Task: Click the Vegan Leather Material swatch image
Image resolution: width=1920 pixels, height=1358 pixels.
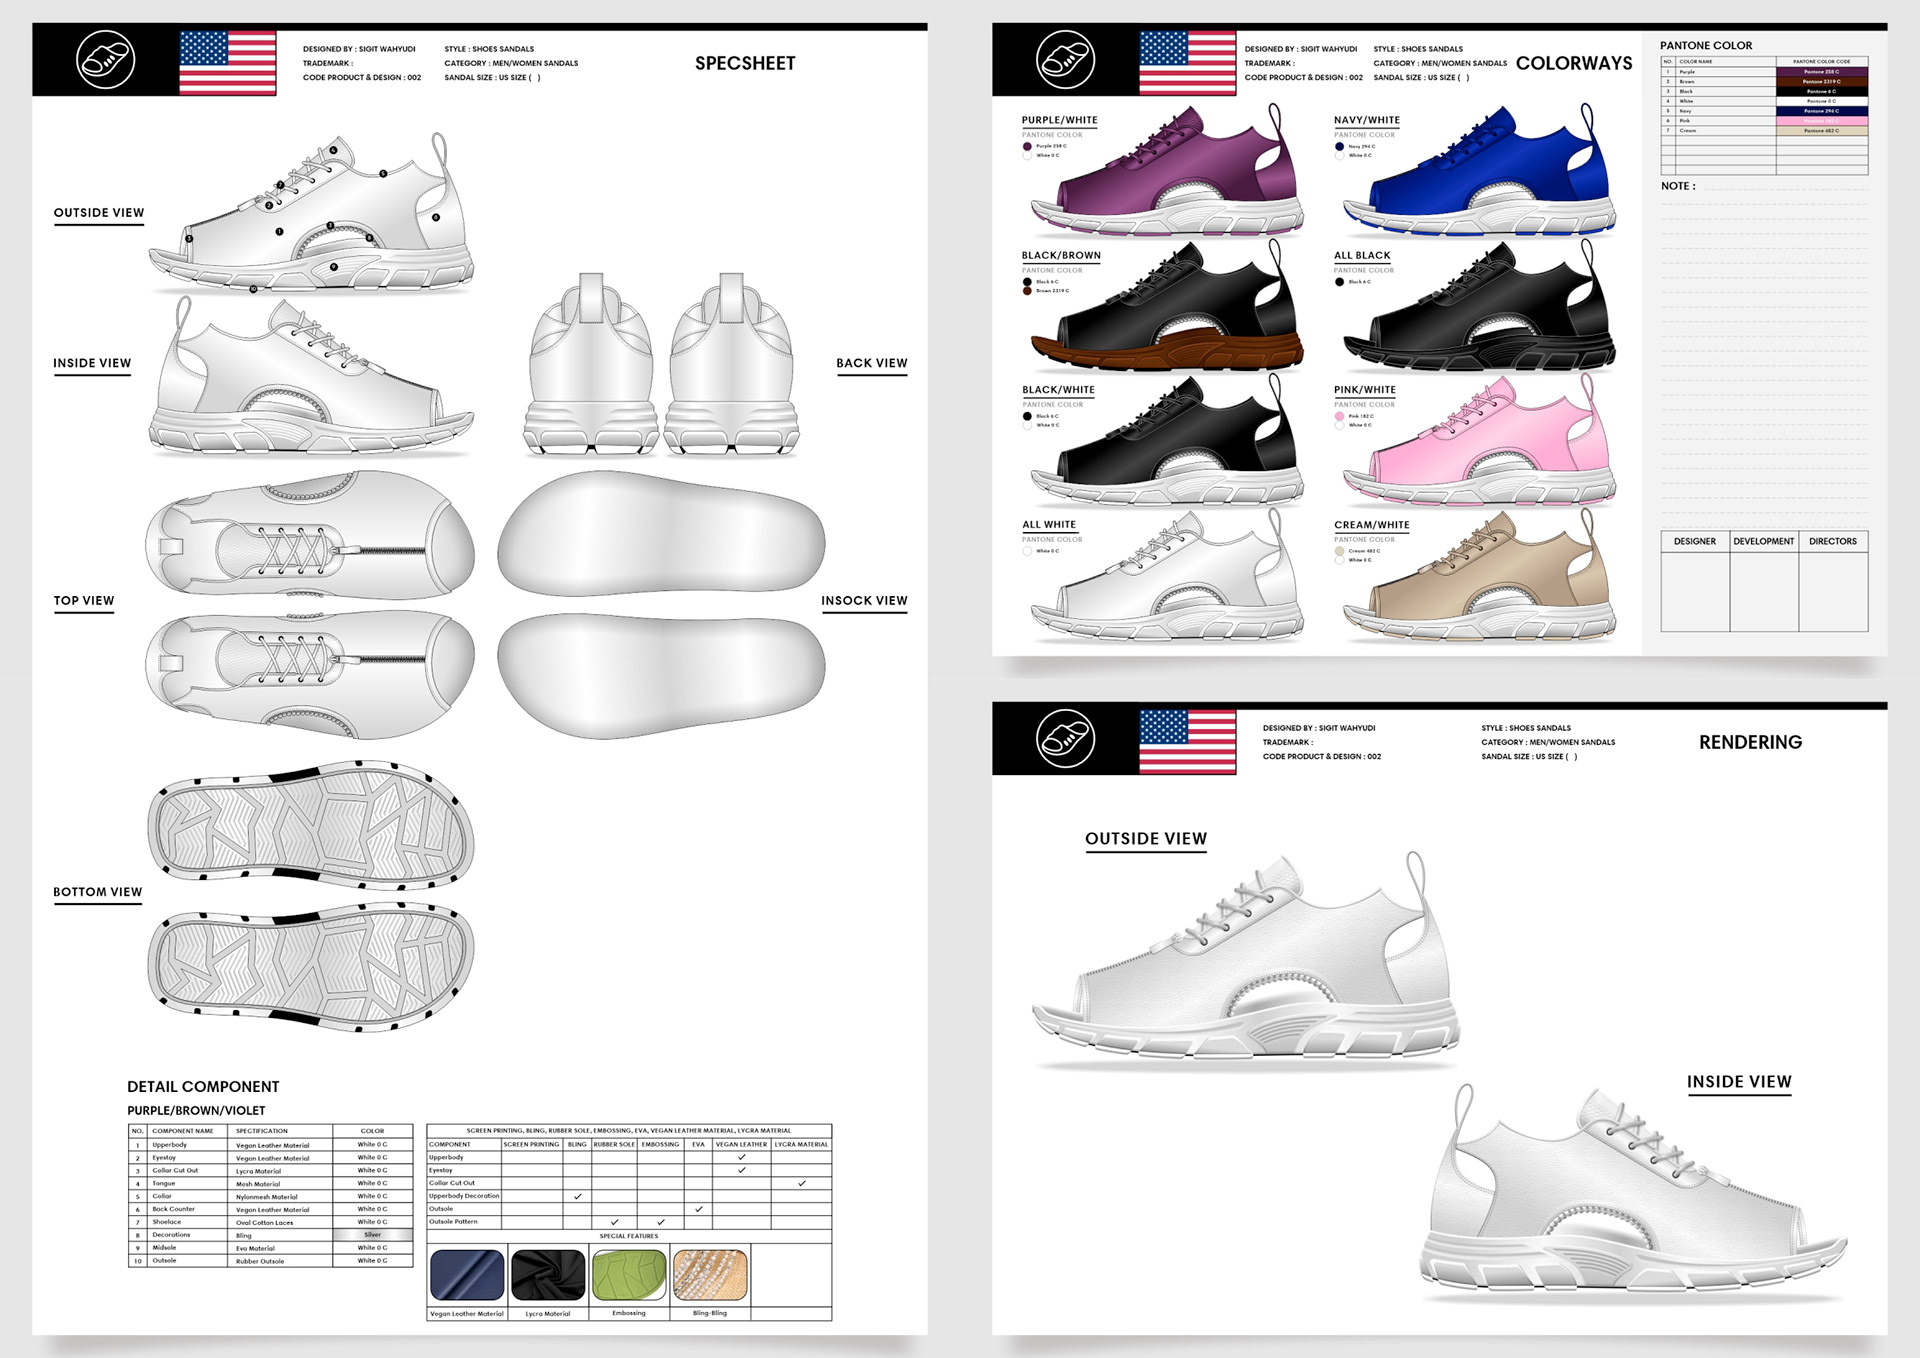Action: click(467, 1275)
